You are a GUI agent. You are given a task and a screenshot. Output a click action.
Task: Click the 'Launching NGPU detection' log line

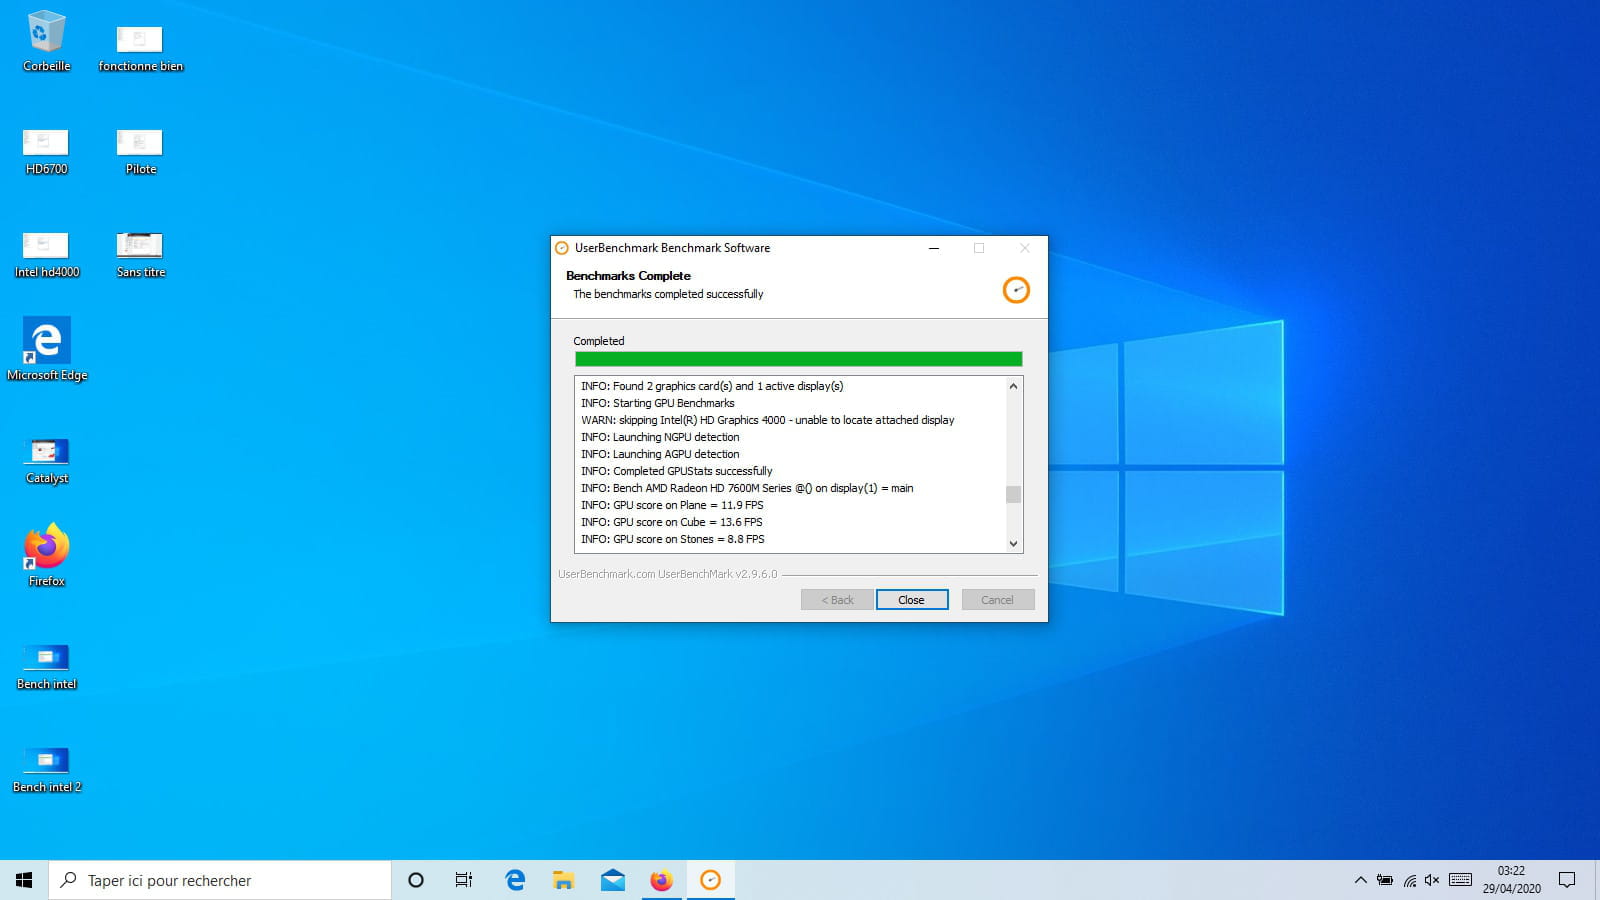(660, 437)
